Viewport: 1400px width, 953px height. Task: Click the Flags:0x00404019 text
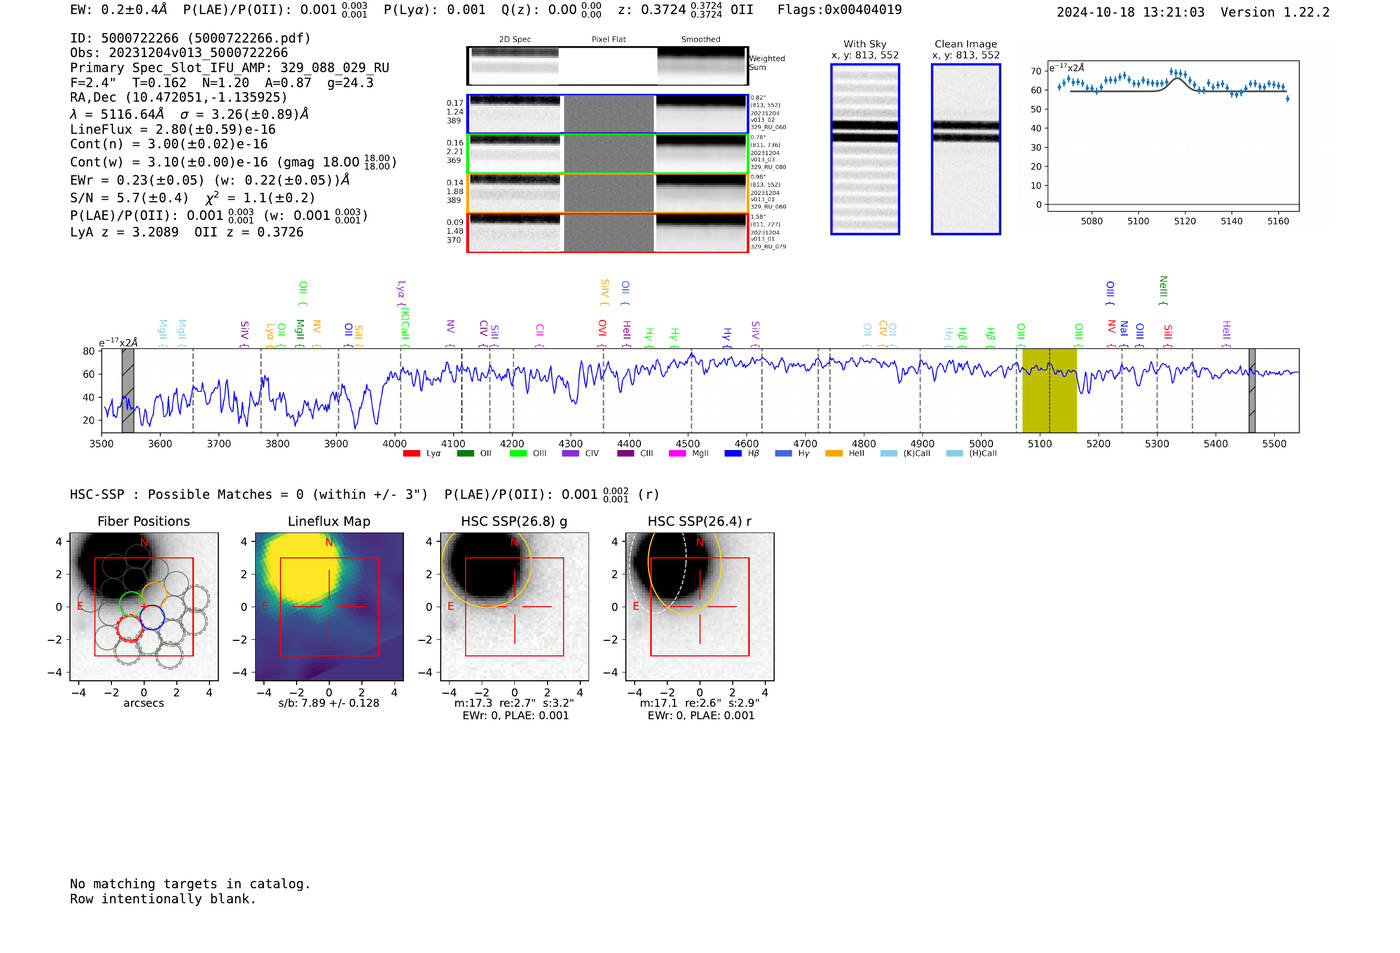(x=839, y=9)
